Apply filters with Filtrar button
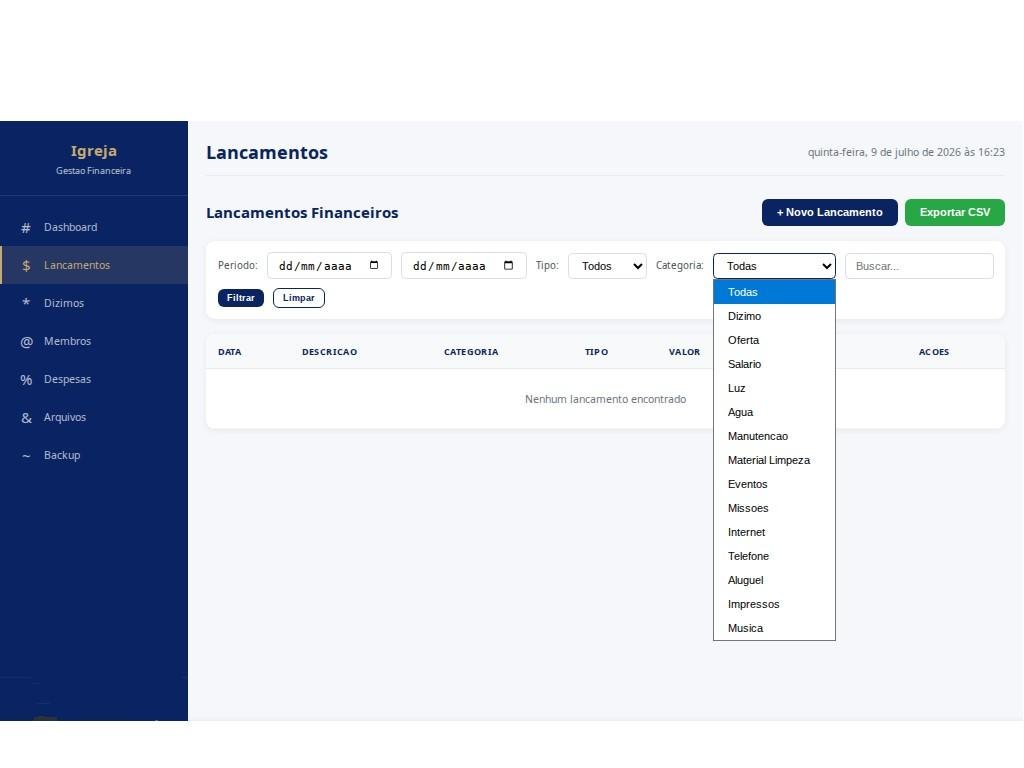Screen dimensions: 1024x768 point(241,298)
